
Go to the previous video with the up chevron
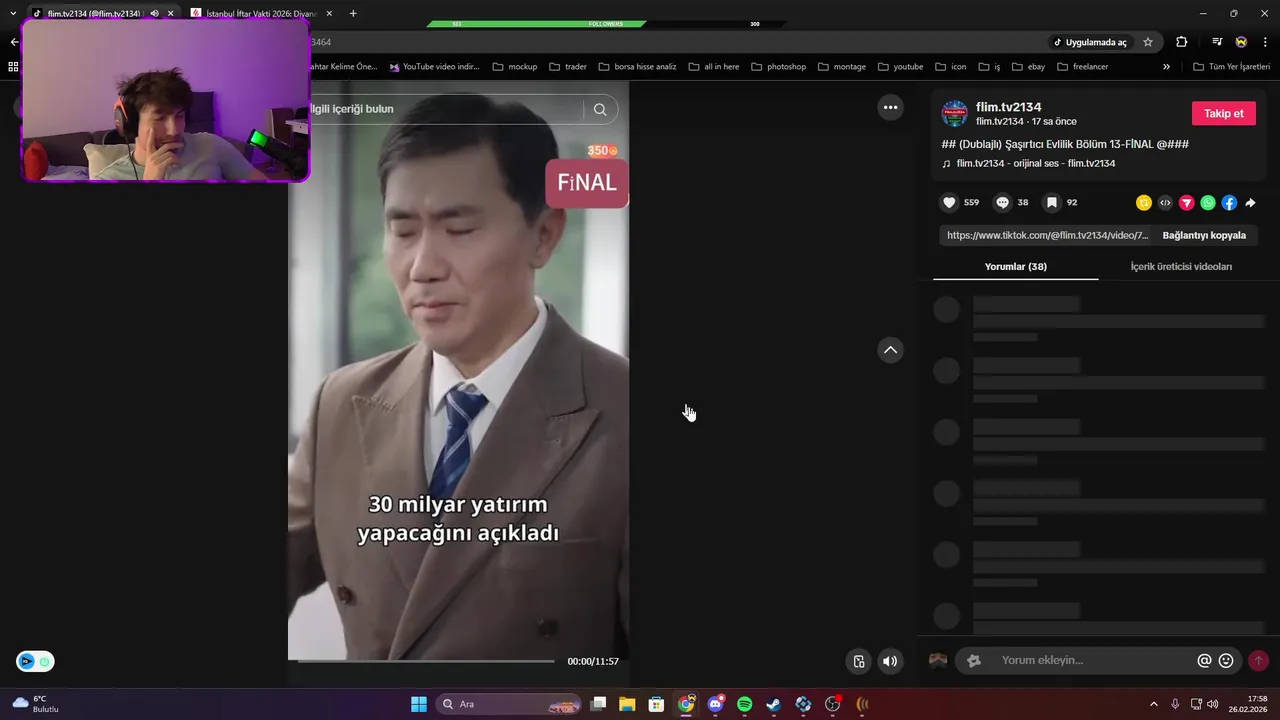pos(890,350)
